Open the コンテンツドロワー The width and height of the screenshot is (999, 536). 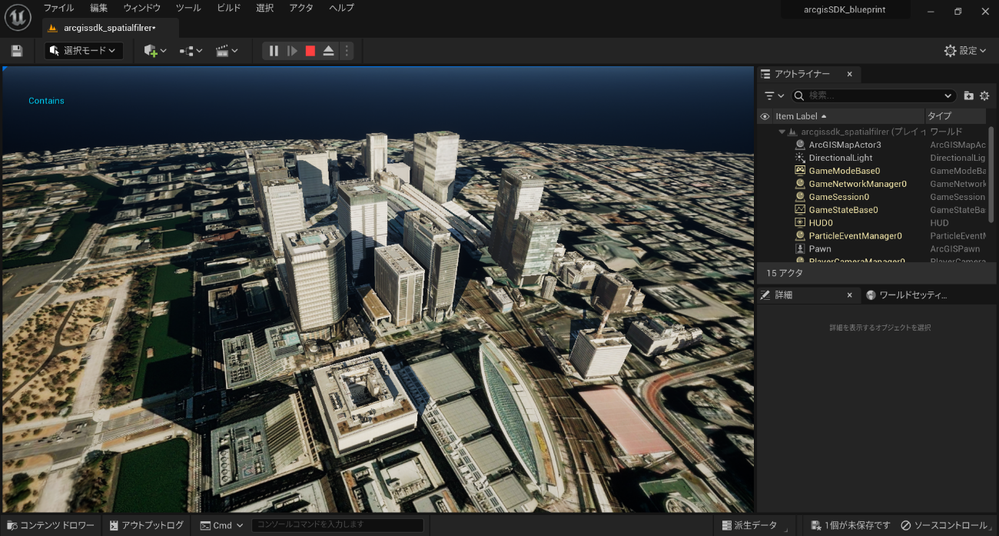51,525
